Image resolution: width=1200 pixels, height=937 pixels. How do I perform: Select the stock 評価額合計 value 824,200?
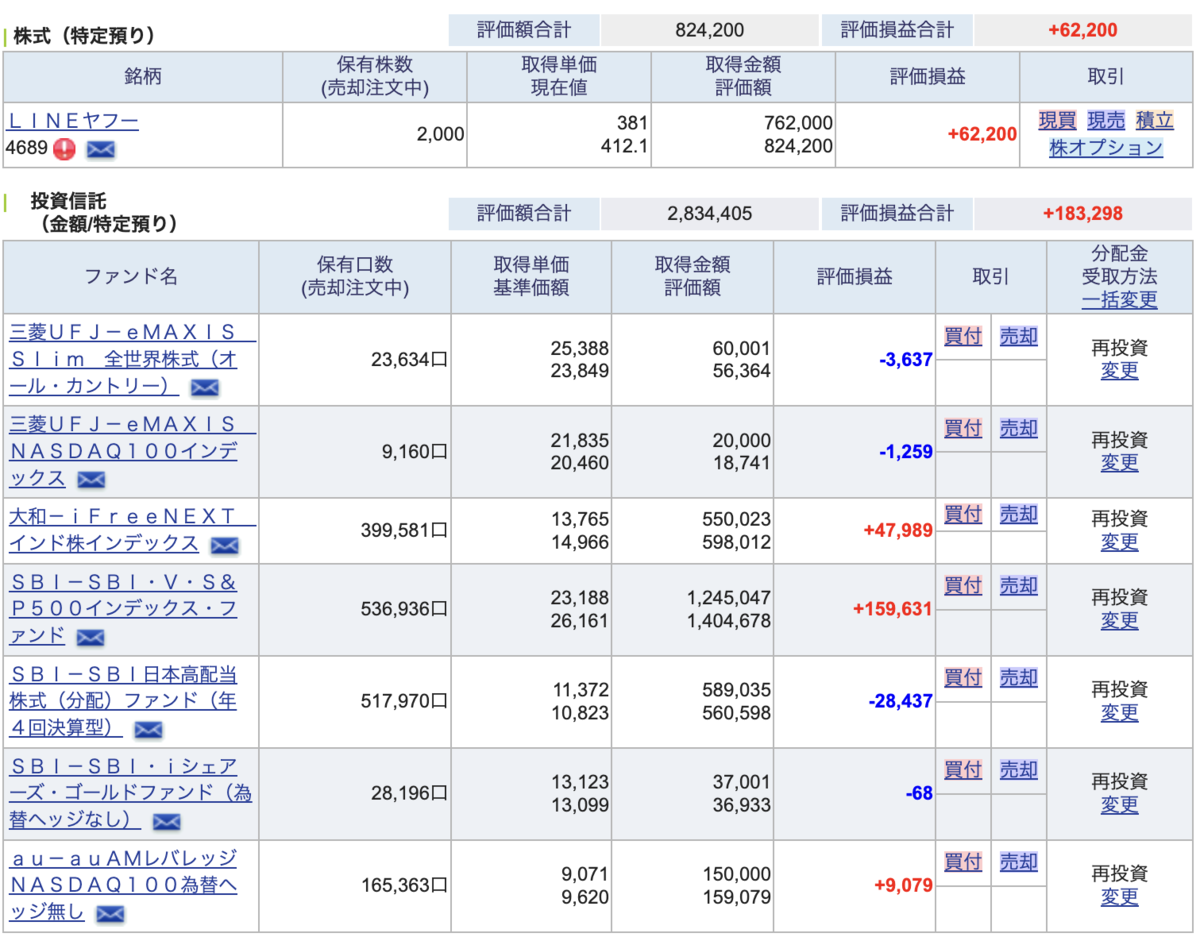[x=710, y=30]
